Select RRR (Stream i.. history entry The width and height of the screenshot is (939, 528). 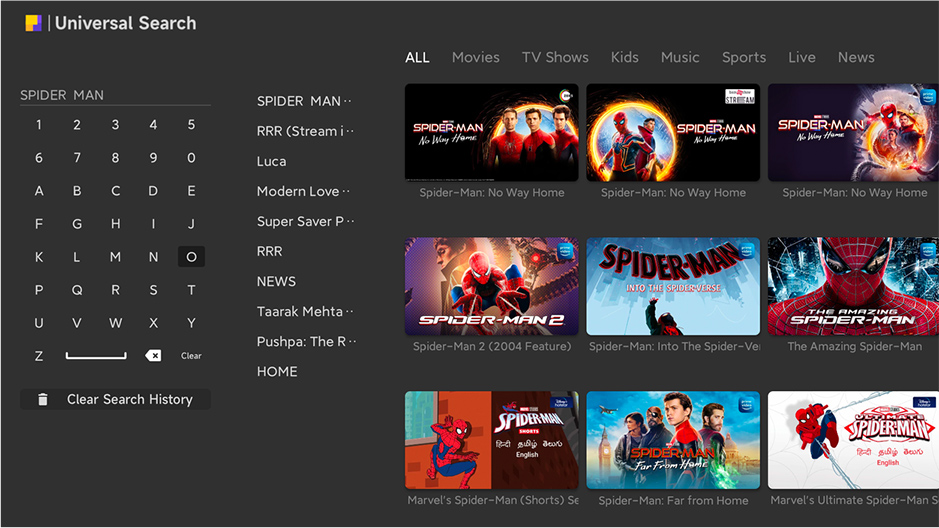[305, 131]
